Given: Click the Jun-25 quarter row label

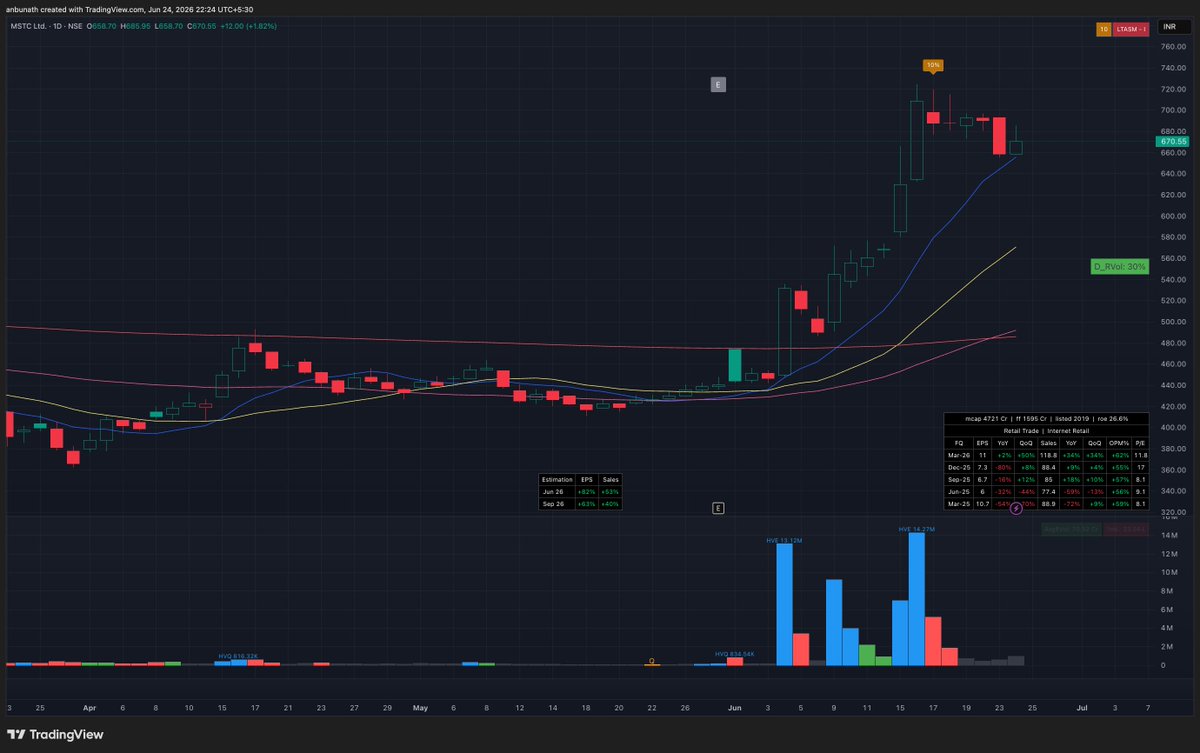Looking at the screenshot, I should (x=959, y=494).
